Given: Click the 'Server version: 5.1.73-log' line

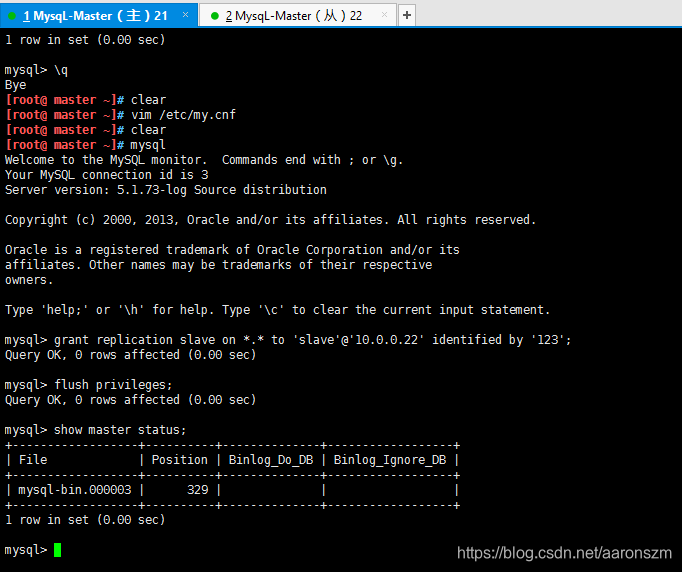Looking at the screenshot, I should [166, 190].
